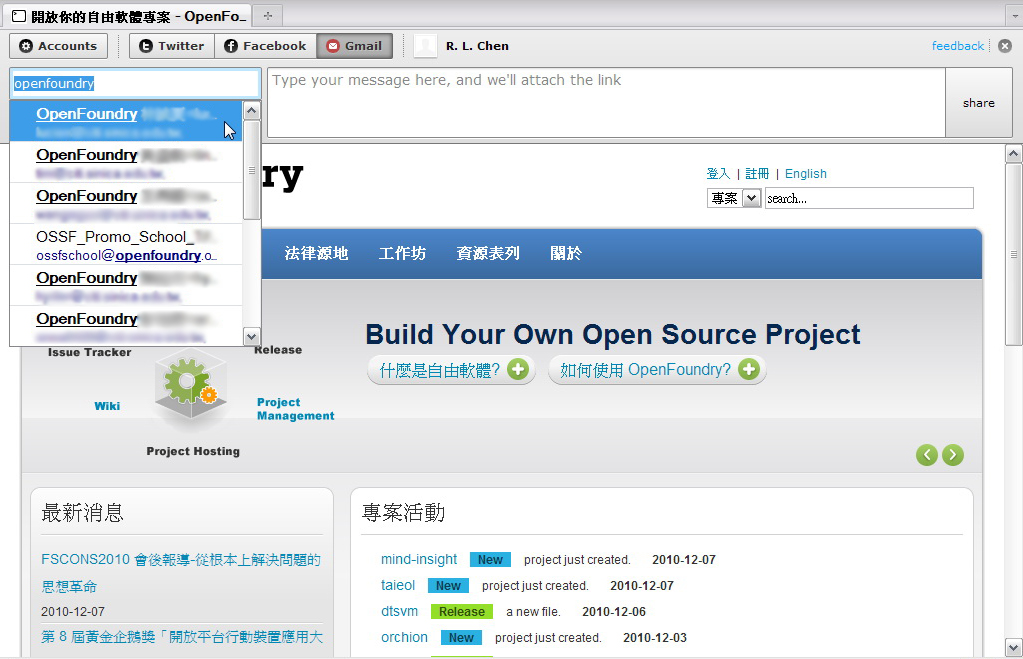Choose the OSSF_Promo_School contact suggestion
1023x659 pixels.
tap(126, 245)
